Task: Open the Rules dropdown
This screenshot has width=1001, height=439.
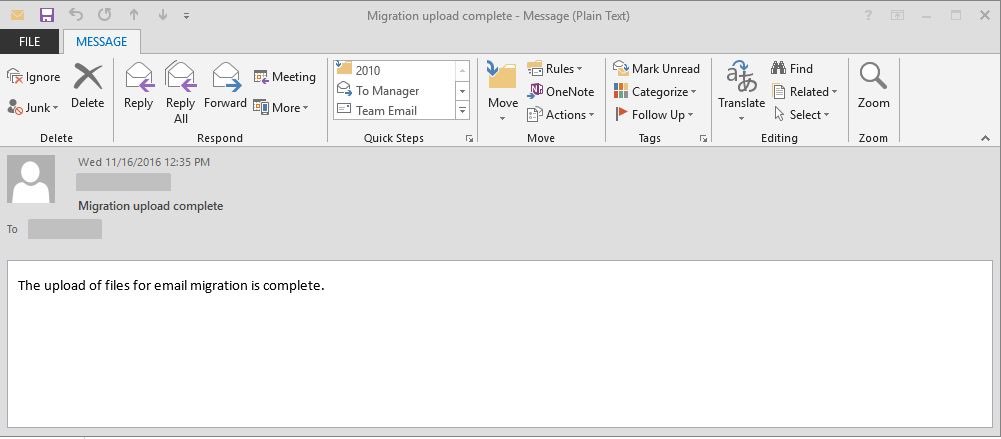Action: click(554, 69)
